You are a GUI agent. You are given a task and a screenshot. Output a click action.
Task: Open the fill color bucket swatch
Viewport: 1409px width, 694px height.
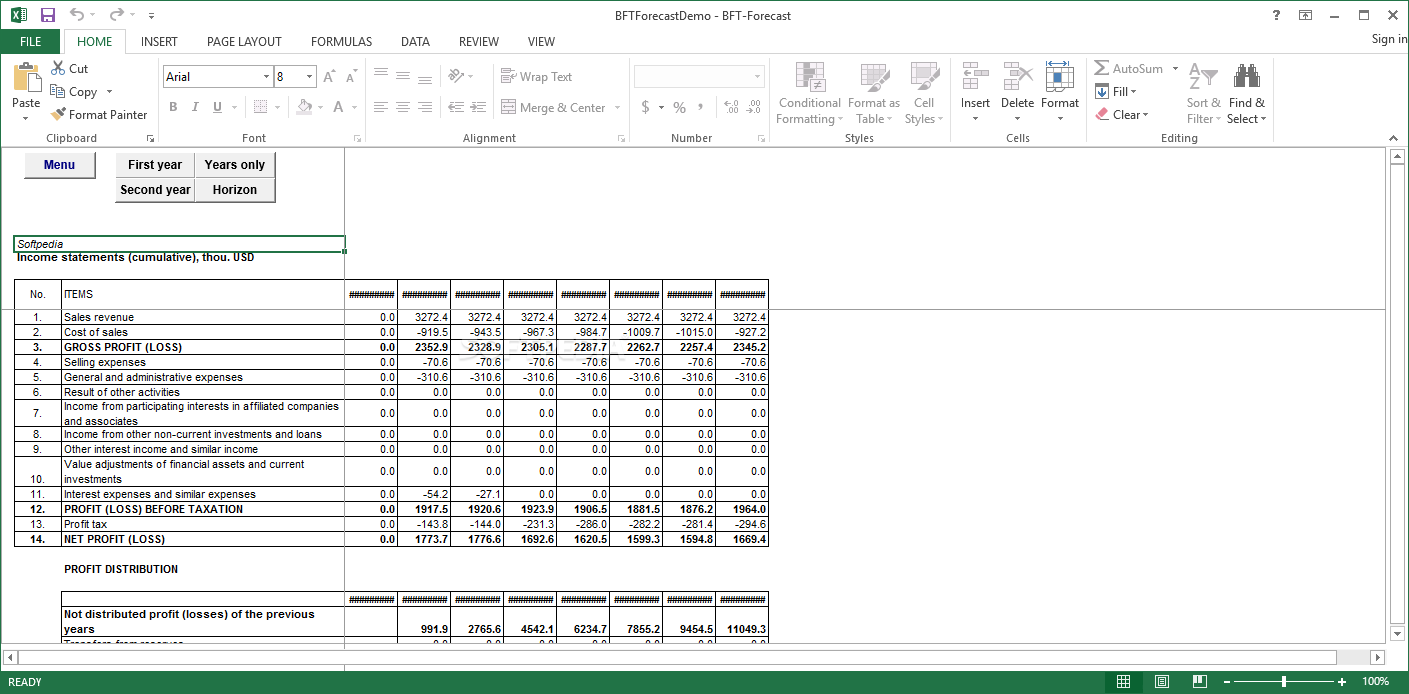[305, 107]
